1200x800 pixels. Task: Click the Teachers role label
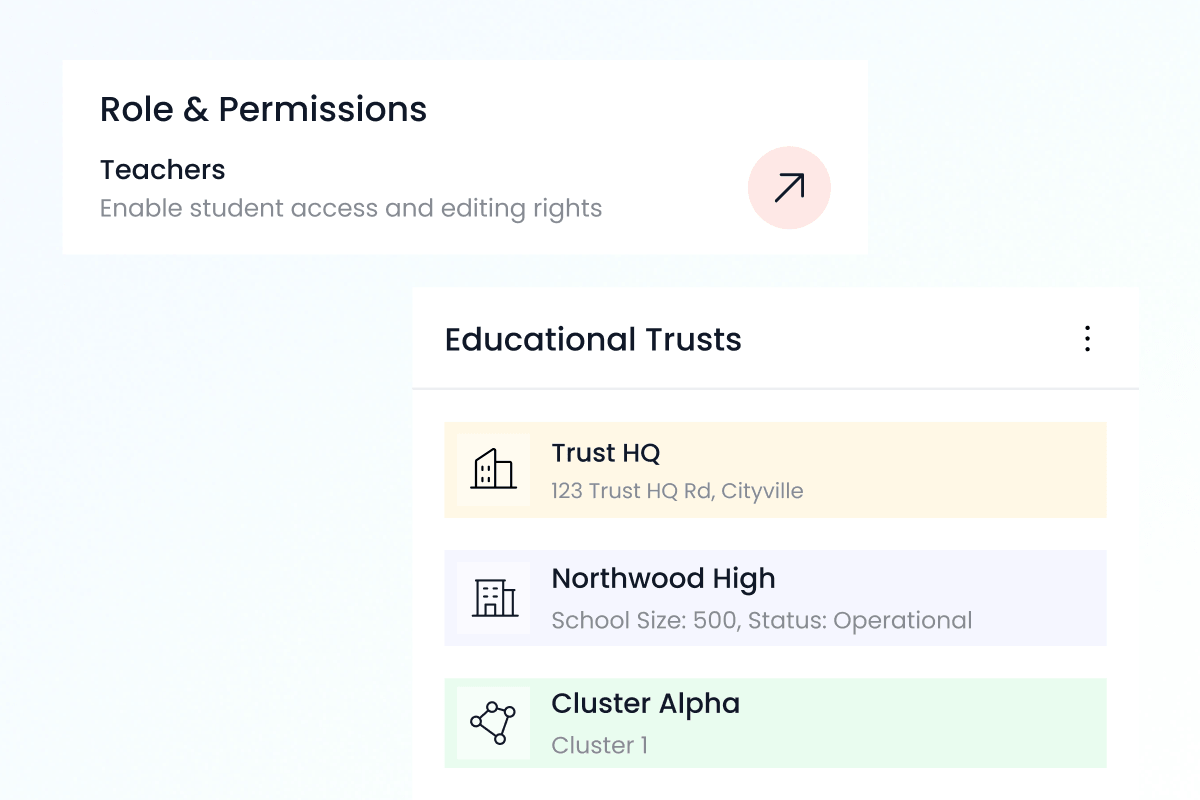[162, 170]
